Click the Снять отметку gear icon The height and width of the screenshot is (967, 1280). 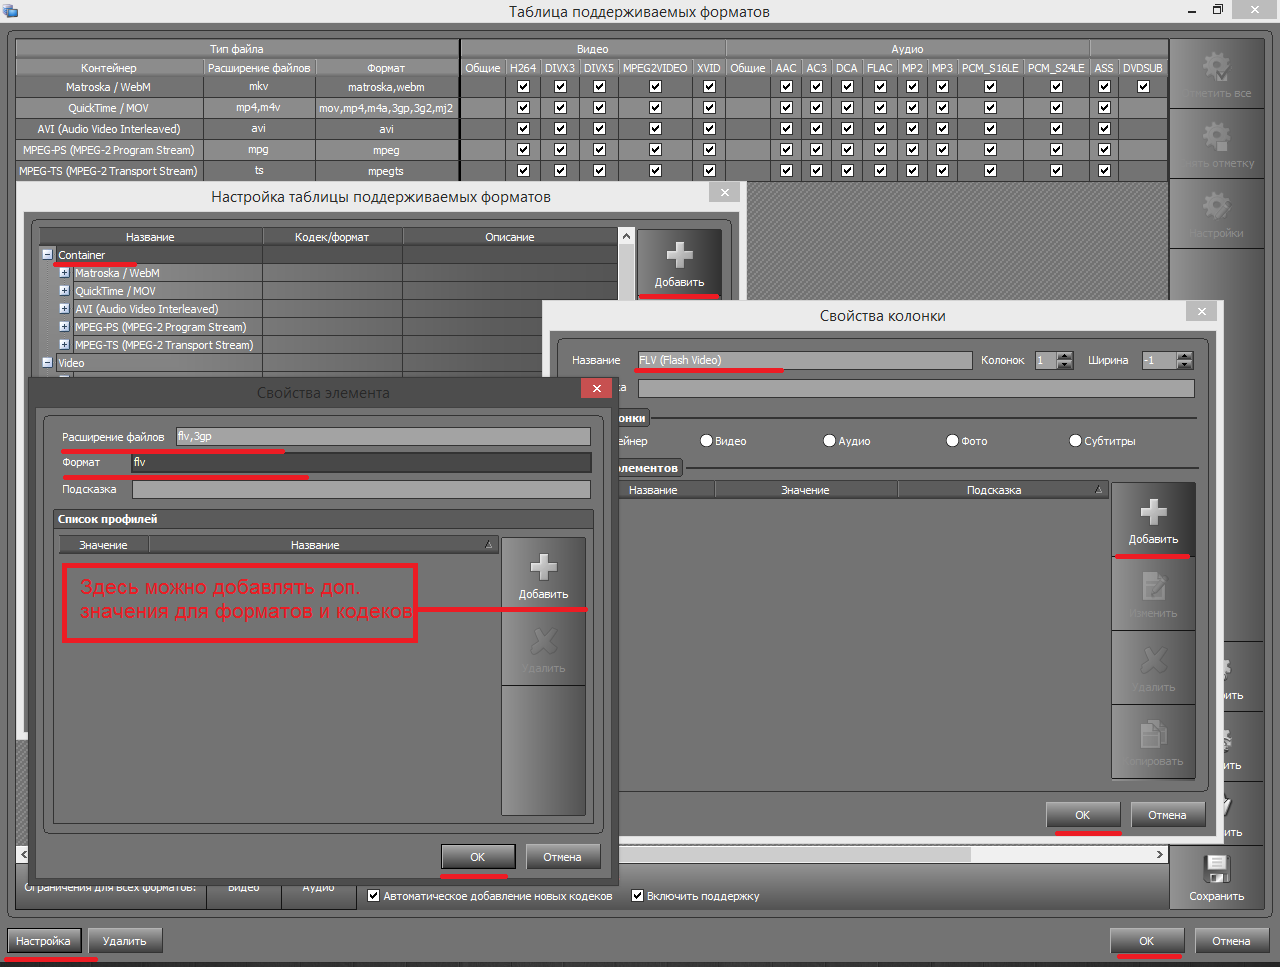[1216, 138]
